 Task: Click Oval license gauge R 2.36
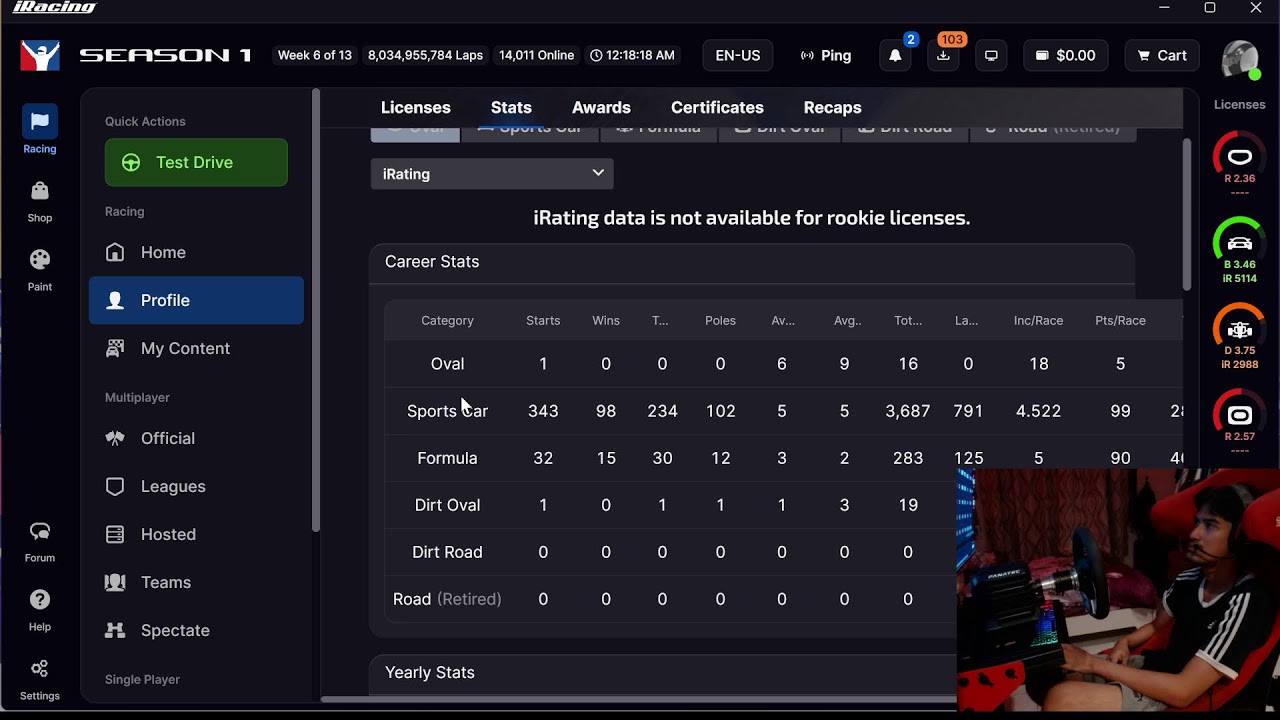(x=1239, y=163)
